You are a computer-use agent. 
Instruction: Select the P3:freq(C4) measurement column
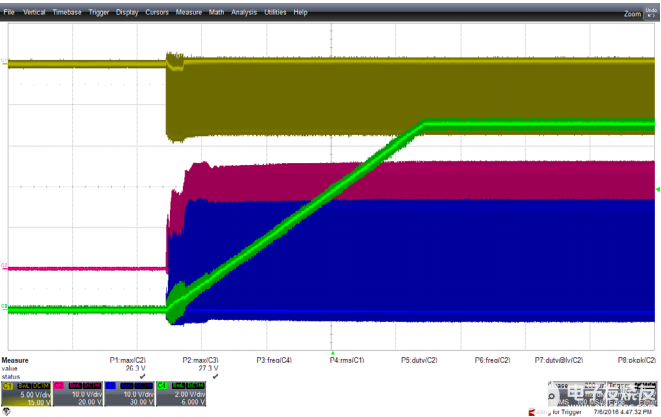tap(274, 358)
